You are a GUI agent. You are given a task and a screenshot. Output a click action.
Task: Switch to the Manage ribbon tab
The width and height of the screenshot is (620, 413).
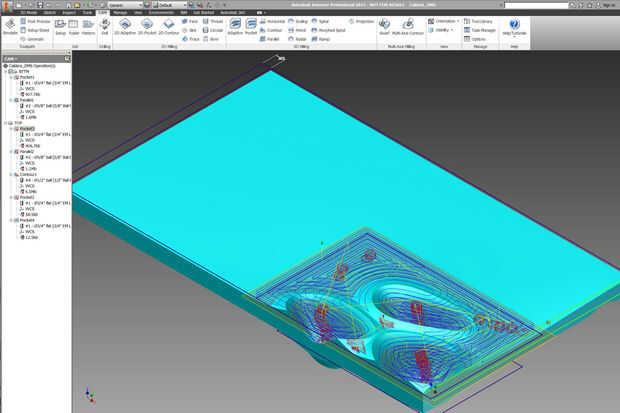click(120, 13)
